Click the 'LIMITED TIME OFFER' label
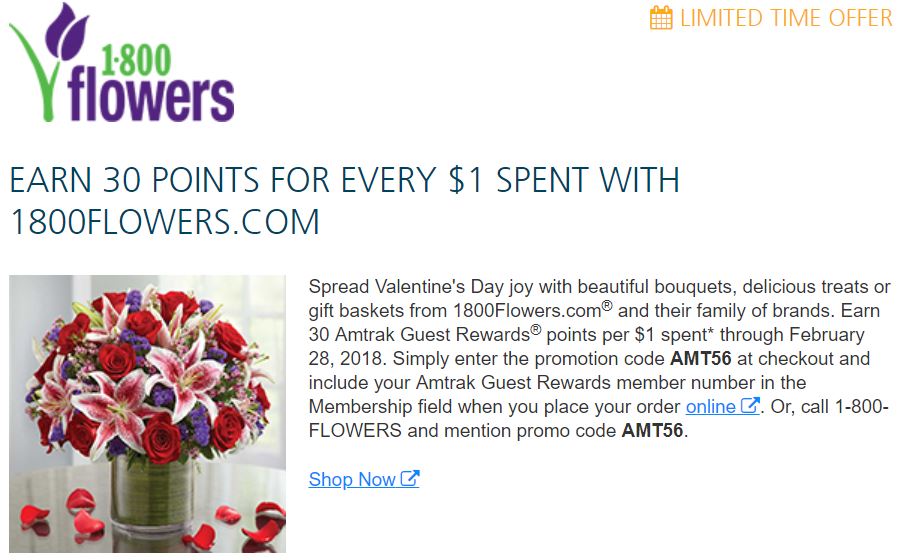The width and height of the screenshot is (913, 560). tap(786, 18)
